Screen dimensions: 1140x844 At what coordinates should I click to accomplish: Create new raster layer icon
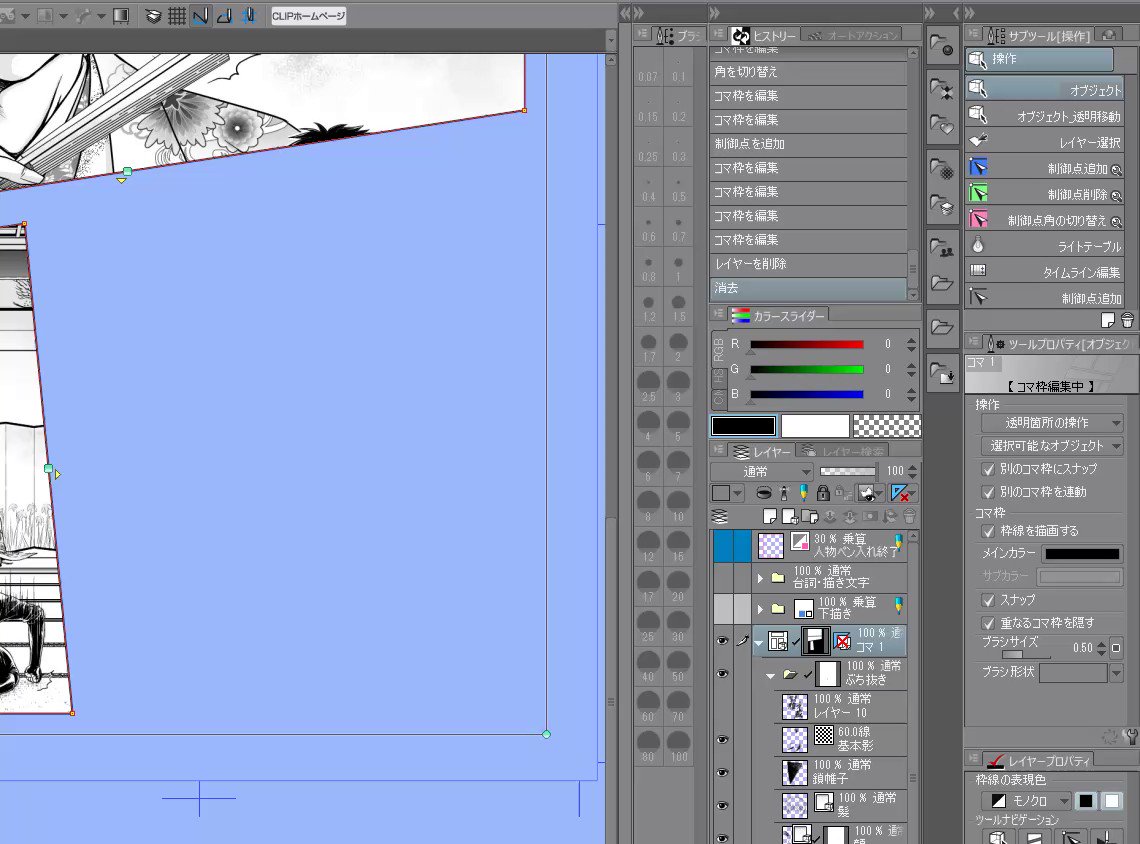point(770,517)
